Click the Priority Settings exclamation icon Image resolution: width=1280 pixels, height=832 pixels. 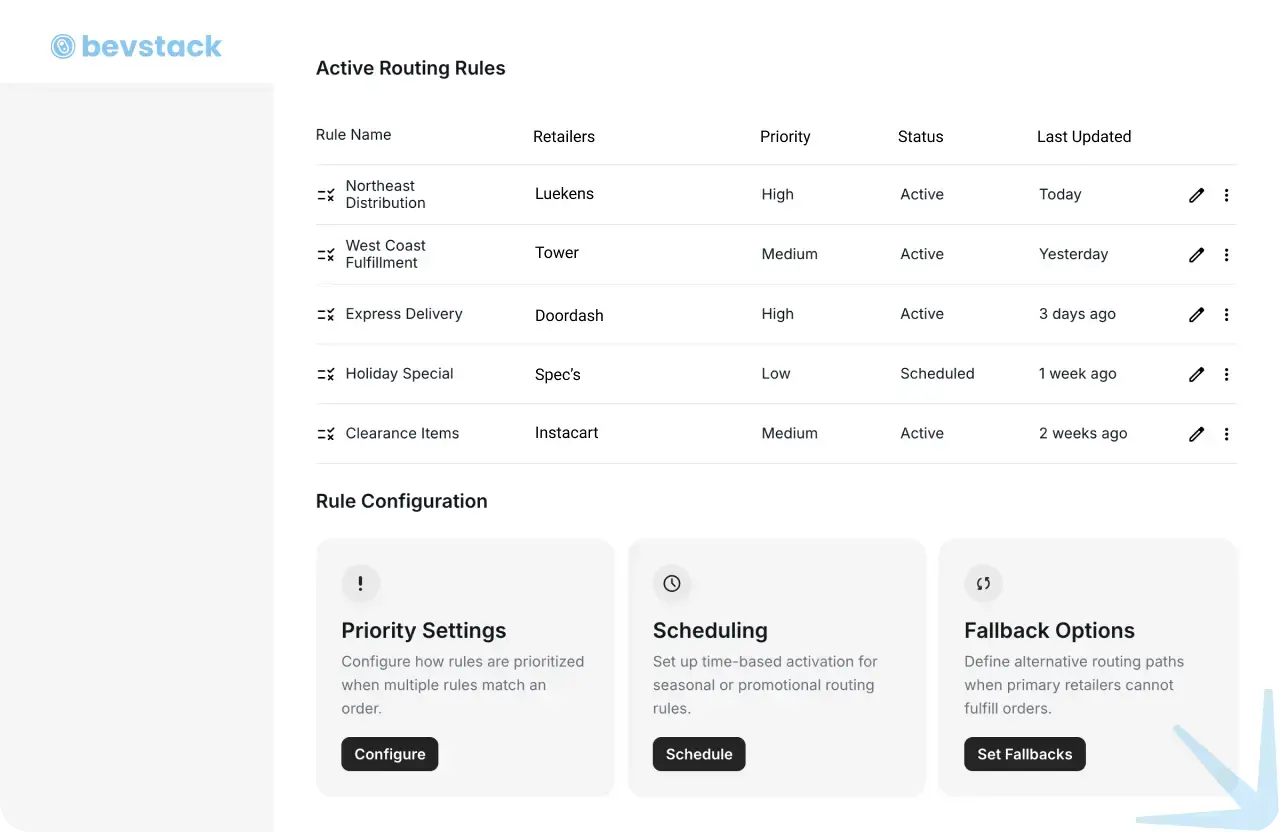(361, 583)
